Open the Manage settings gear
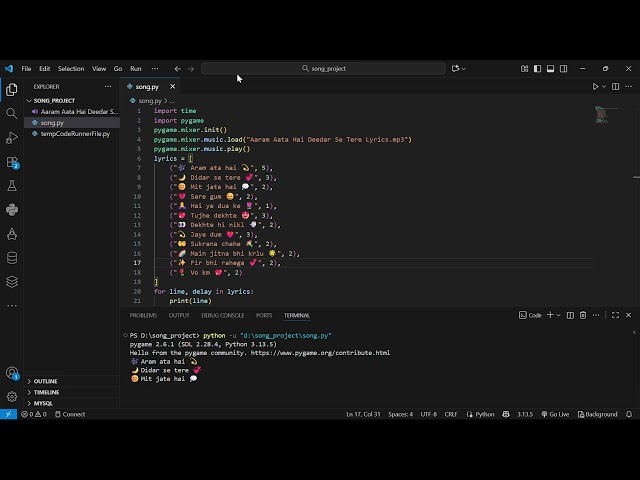This screenshot has height=480, width=640. click(x=12, y=396)
